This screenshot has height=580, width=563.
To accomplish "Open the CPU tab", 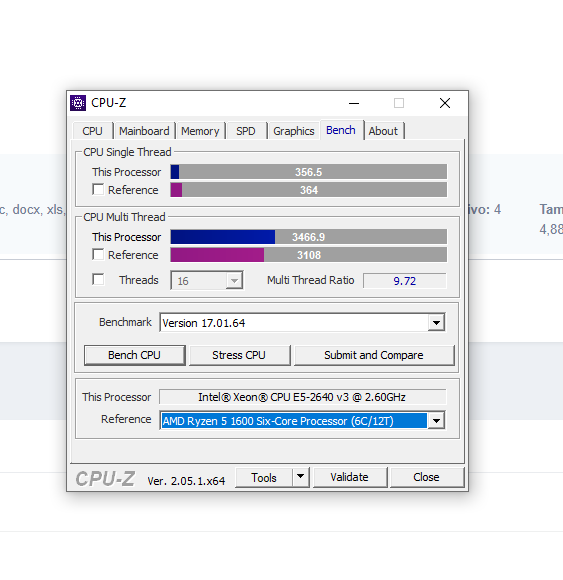I will pos(92,131).
